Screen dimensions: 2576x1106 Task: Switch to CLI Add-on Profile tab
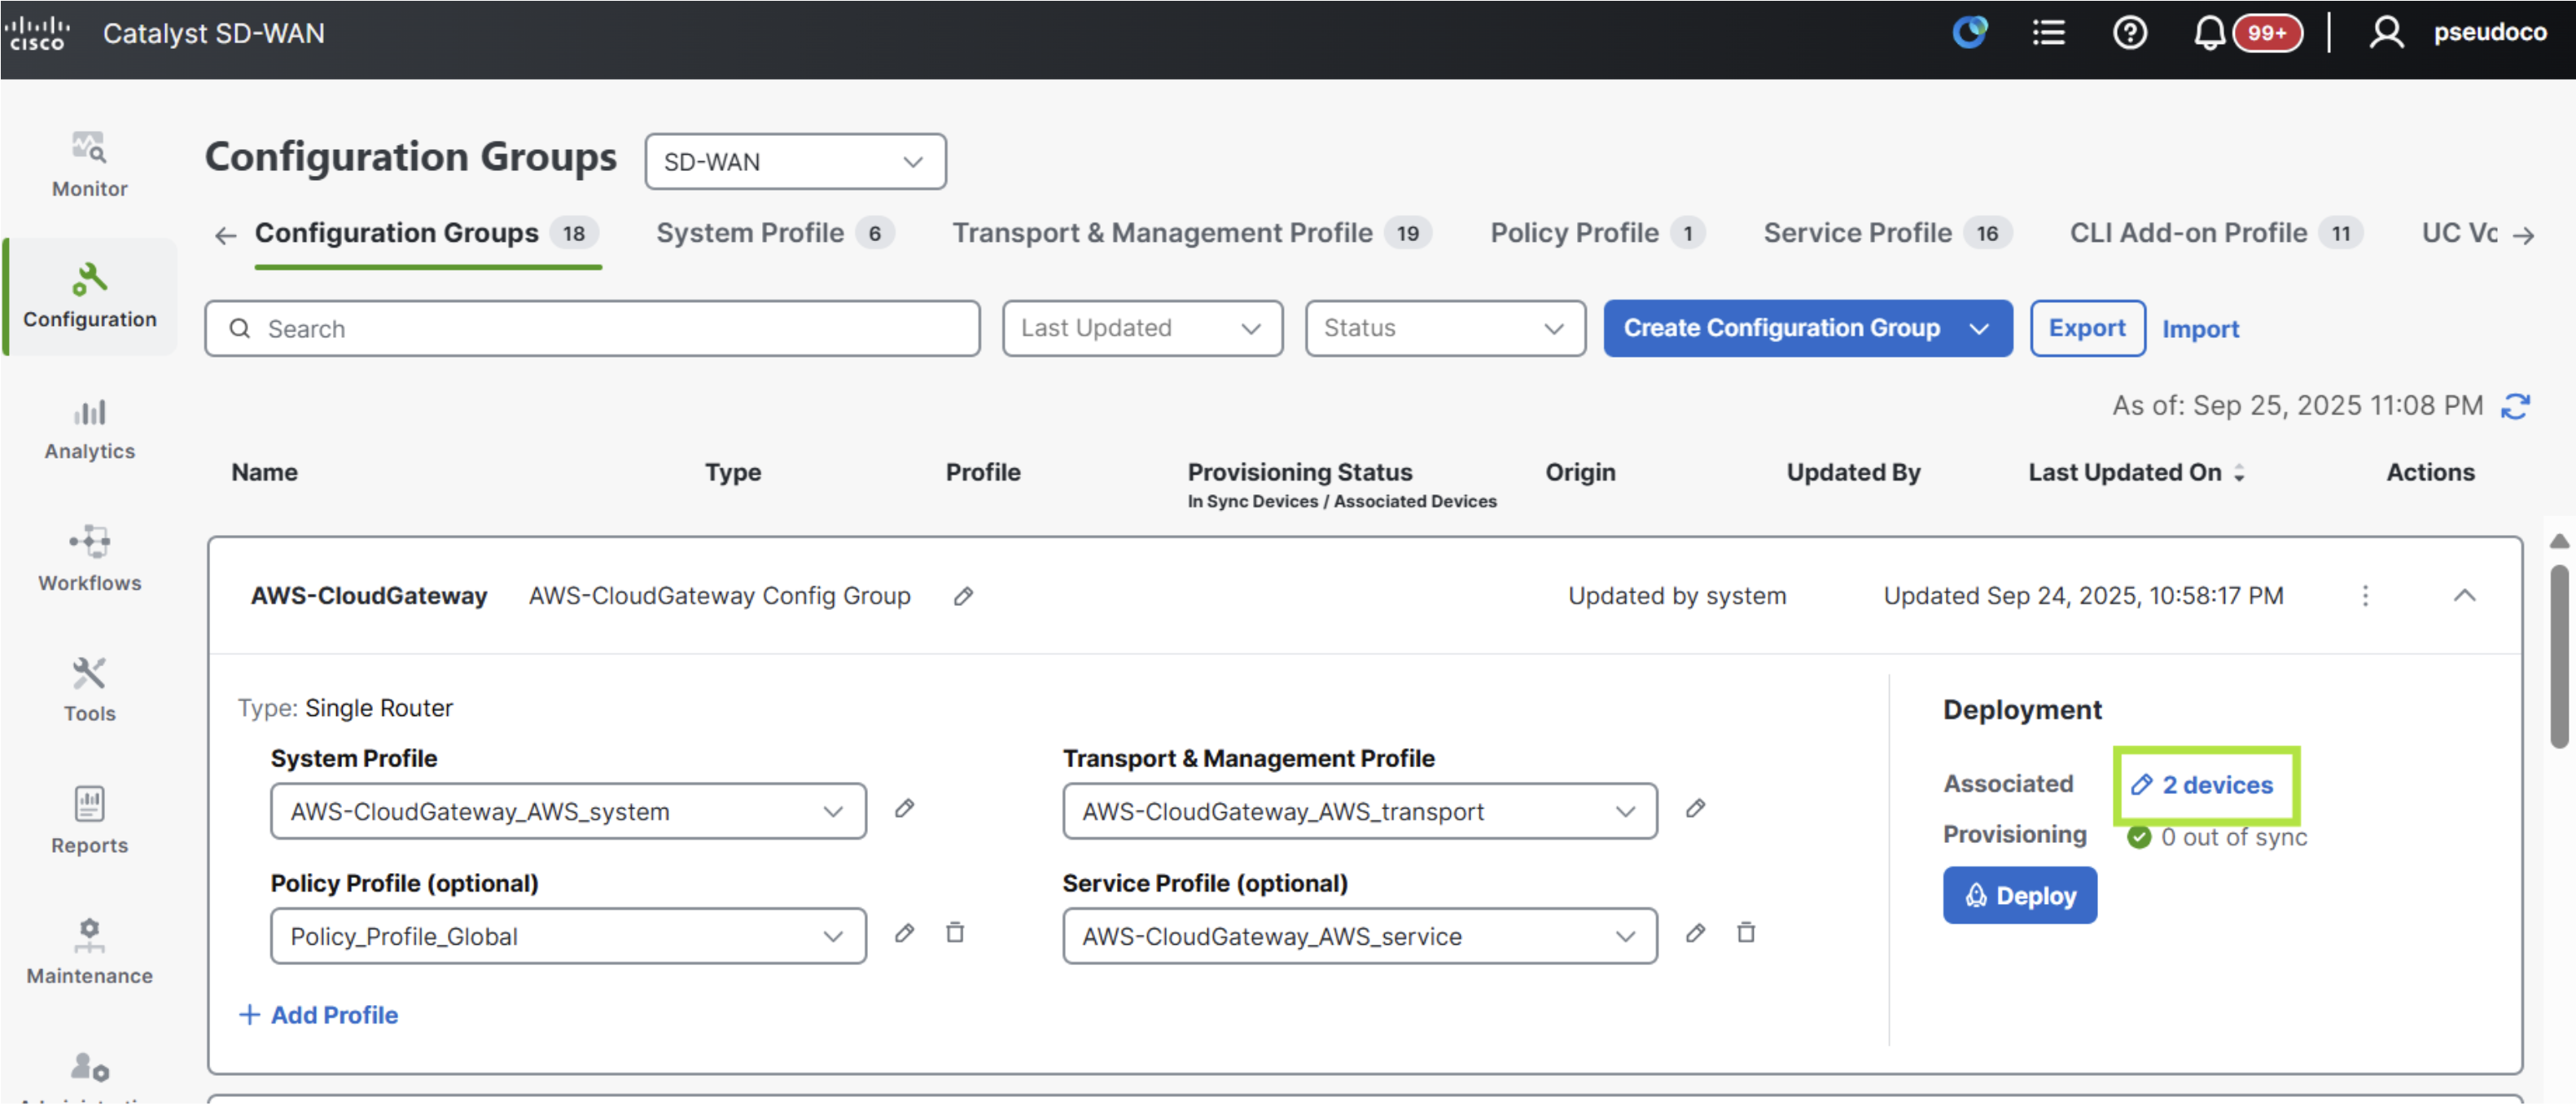click(2216, 234)
